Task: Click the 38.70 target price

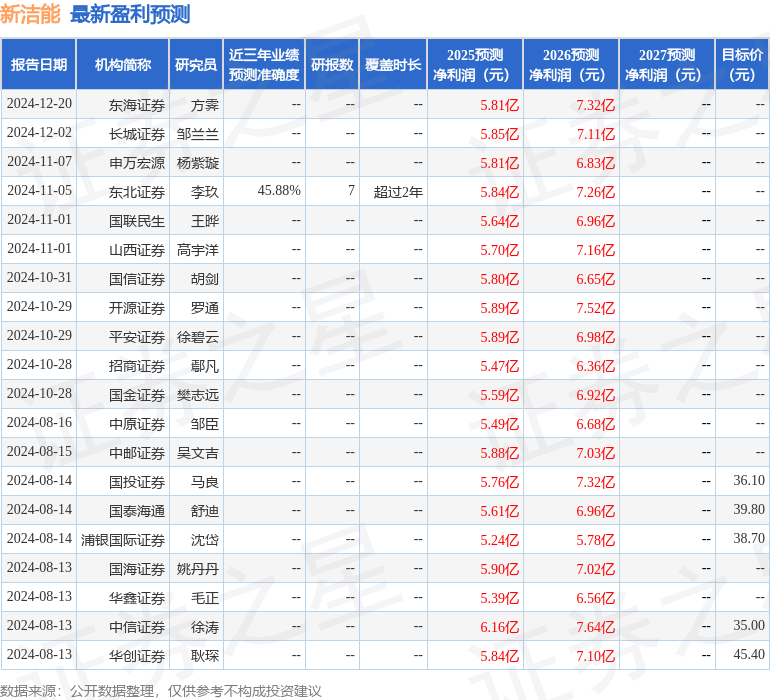Action: [749, 538]
